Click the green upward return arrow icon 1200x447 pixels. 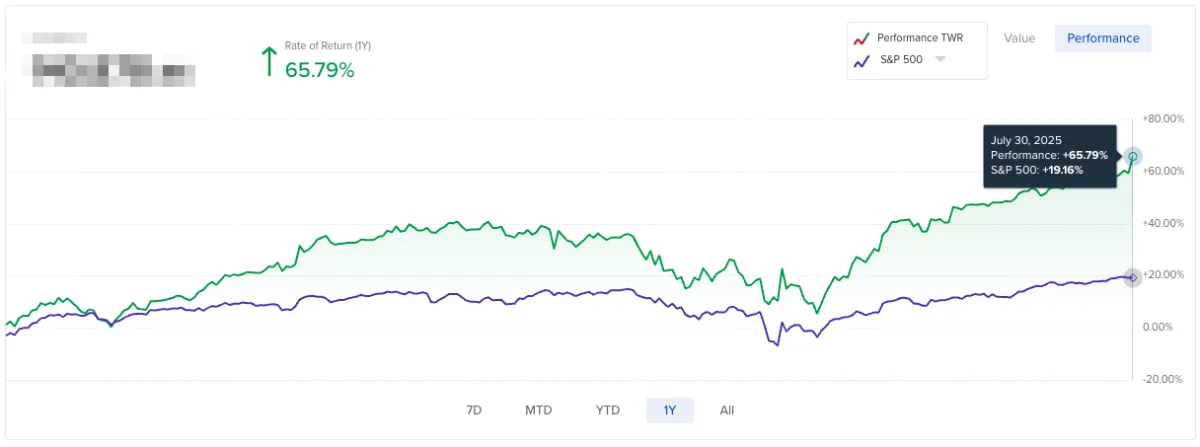tap(268, 60)
